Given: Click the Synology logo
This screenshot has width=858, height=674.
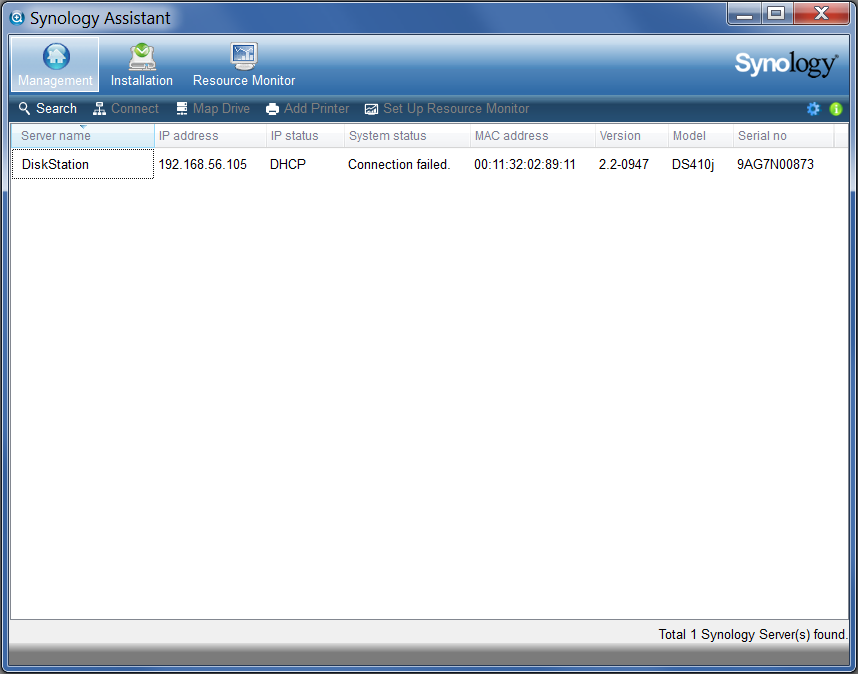Looking at the screenshot, I should (x=786, y=65).
